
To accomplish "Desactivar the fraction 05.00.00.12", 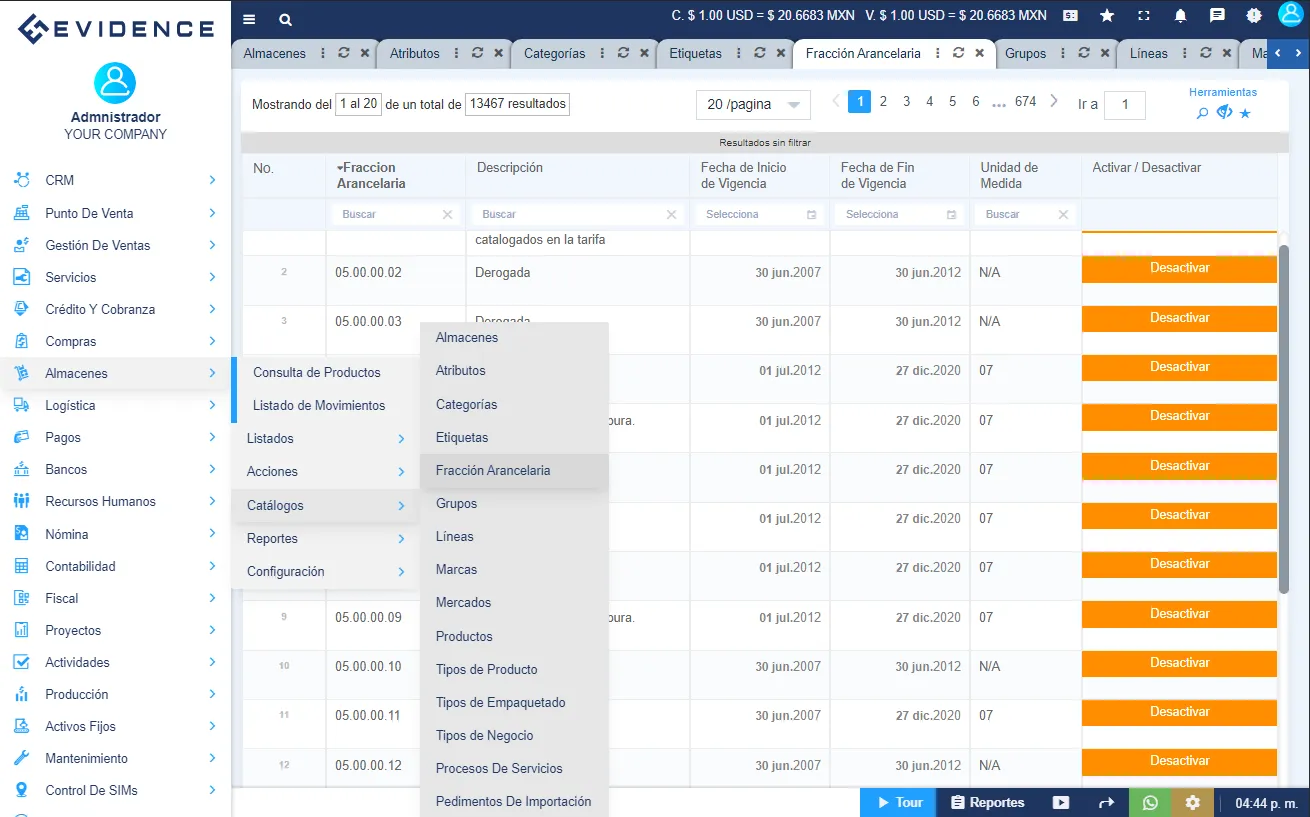I will pyautogui.click(x=1178, y=761).
